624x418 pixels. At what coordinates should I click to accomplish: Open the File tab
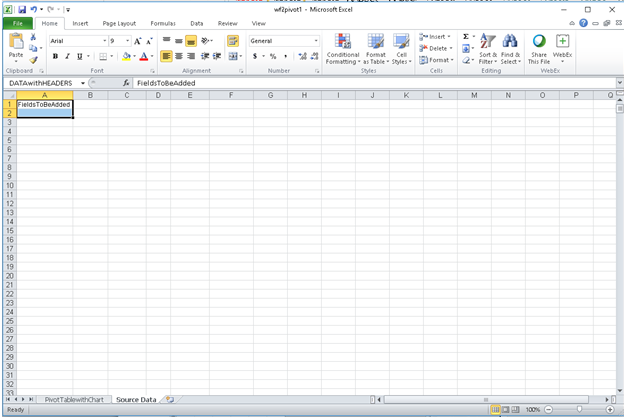coord(18,23)
